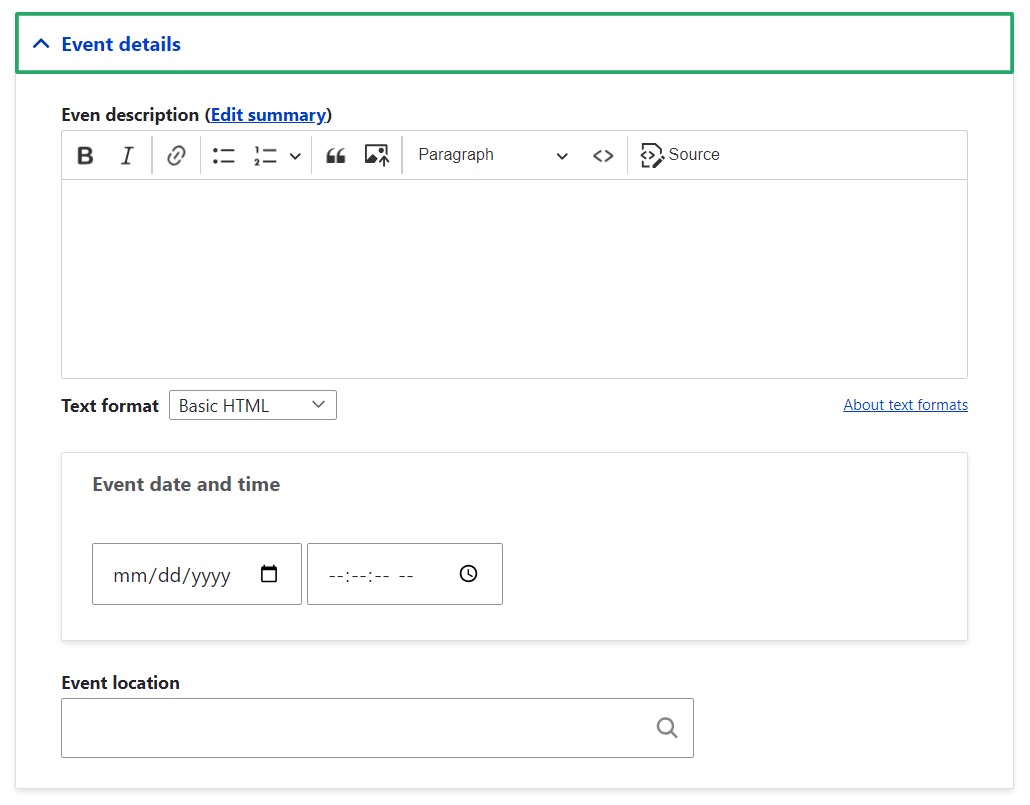The image size is (1030, 805).
Task: Open the calendar date picker
Action: pos(268,574)
